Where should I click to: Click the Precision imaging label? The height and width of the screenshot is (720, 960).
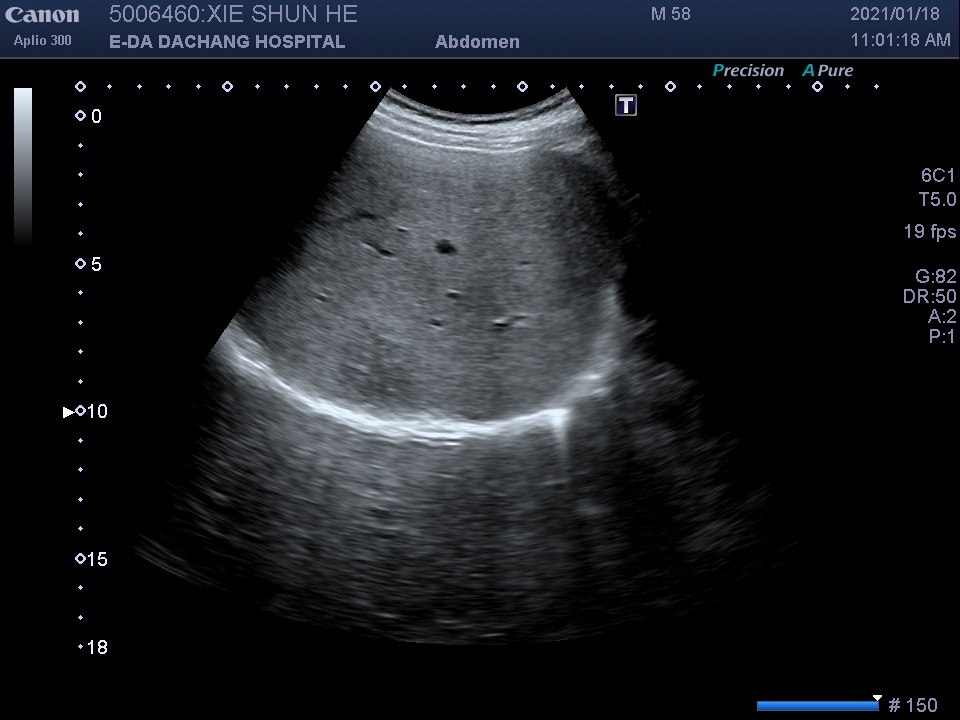(x=748, y=70)
